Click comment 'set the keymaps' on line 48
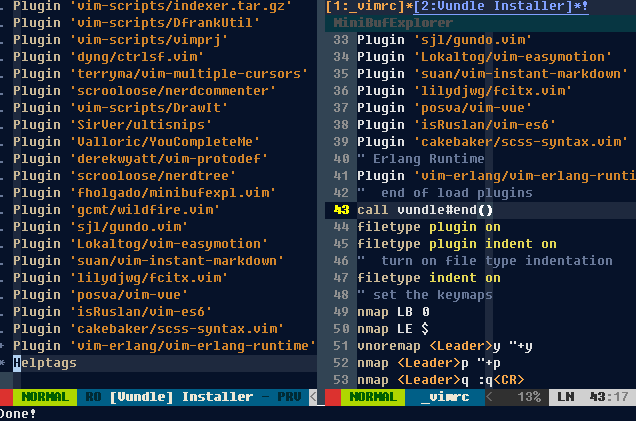This screenshot has width=636, height=421. [433, 295]
